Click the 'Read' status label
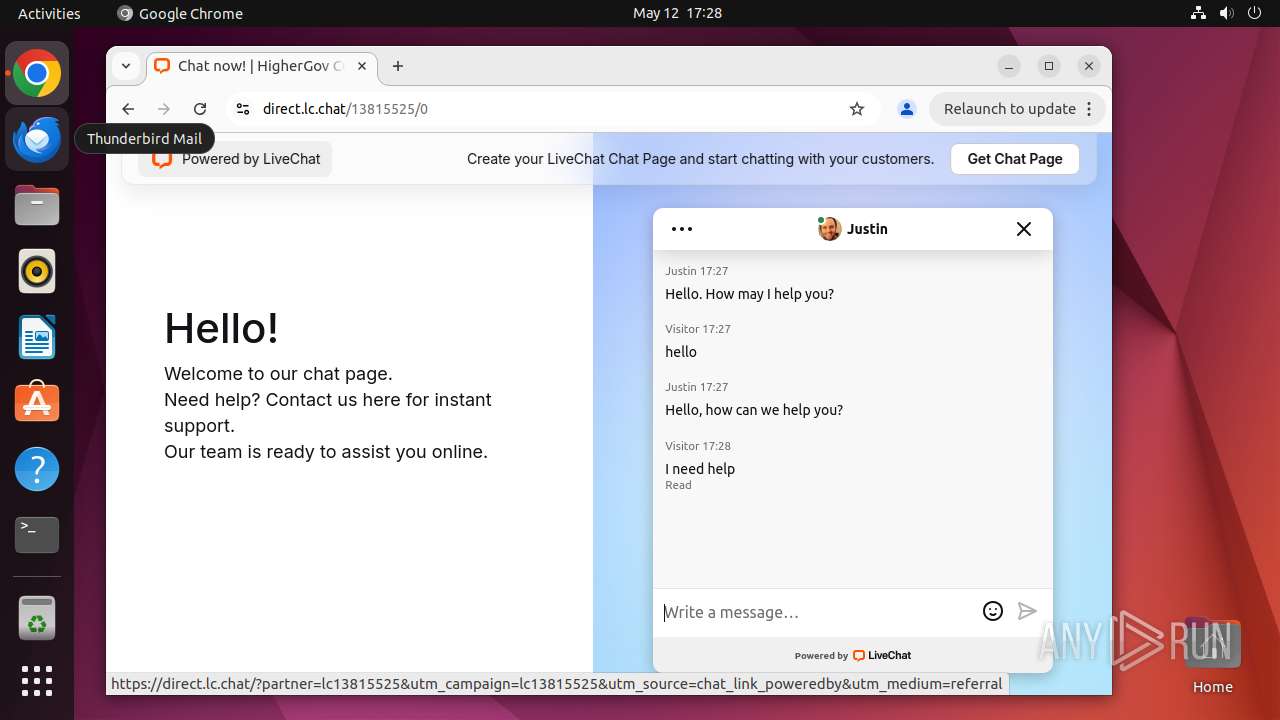Screen dimensions: 1280x720 (678, 485)
